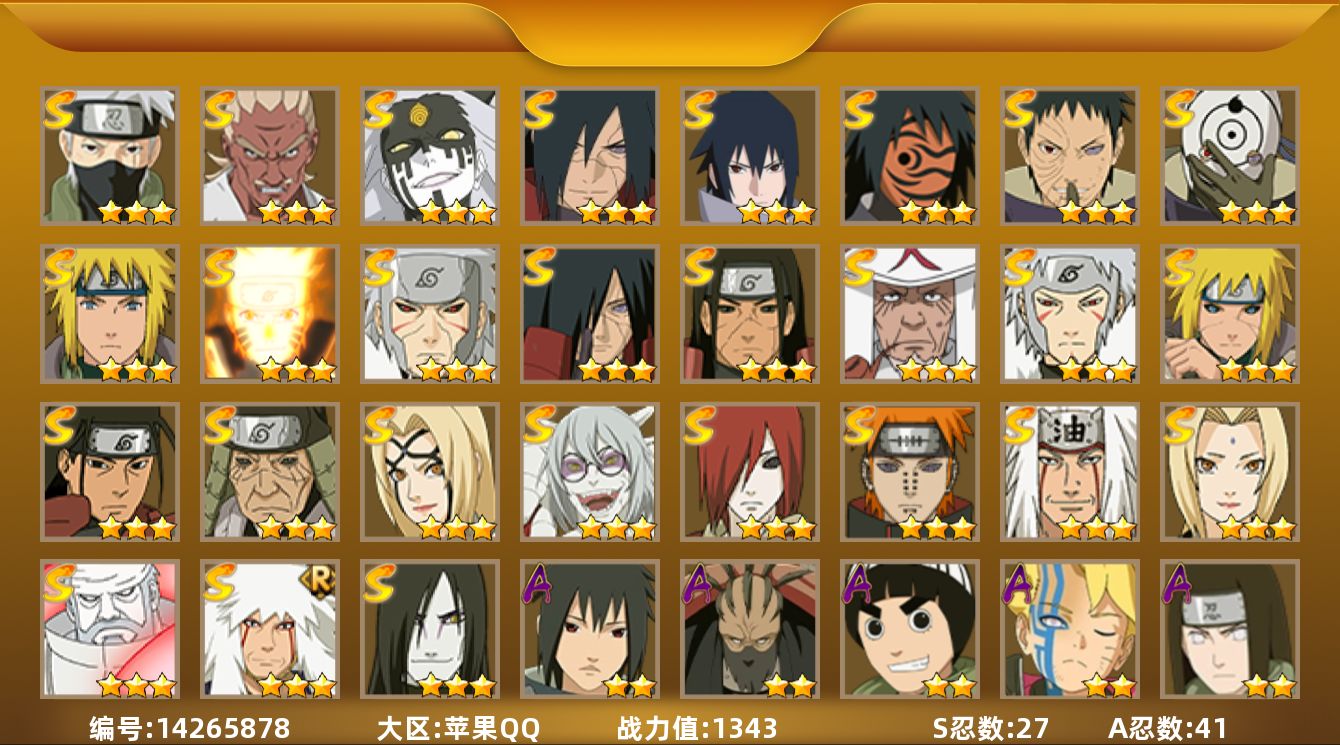Pick the red-haired Nagato portrait

[x=749, y=472]
